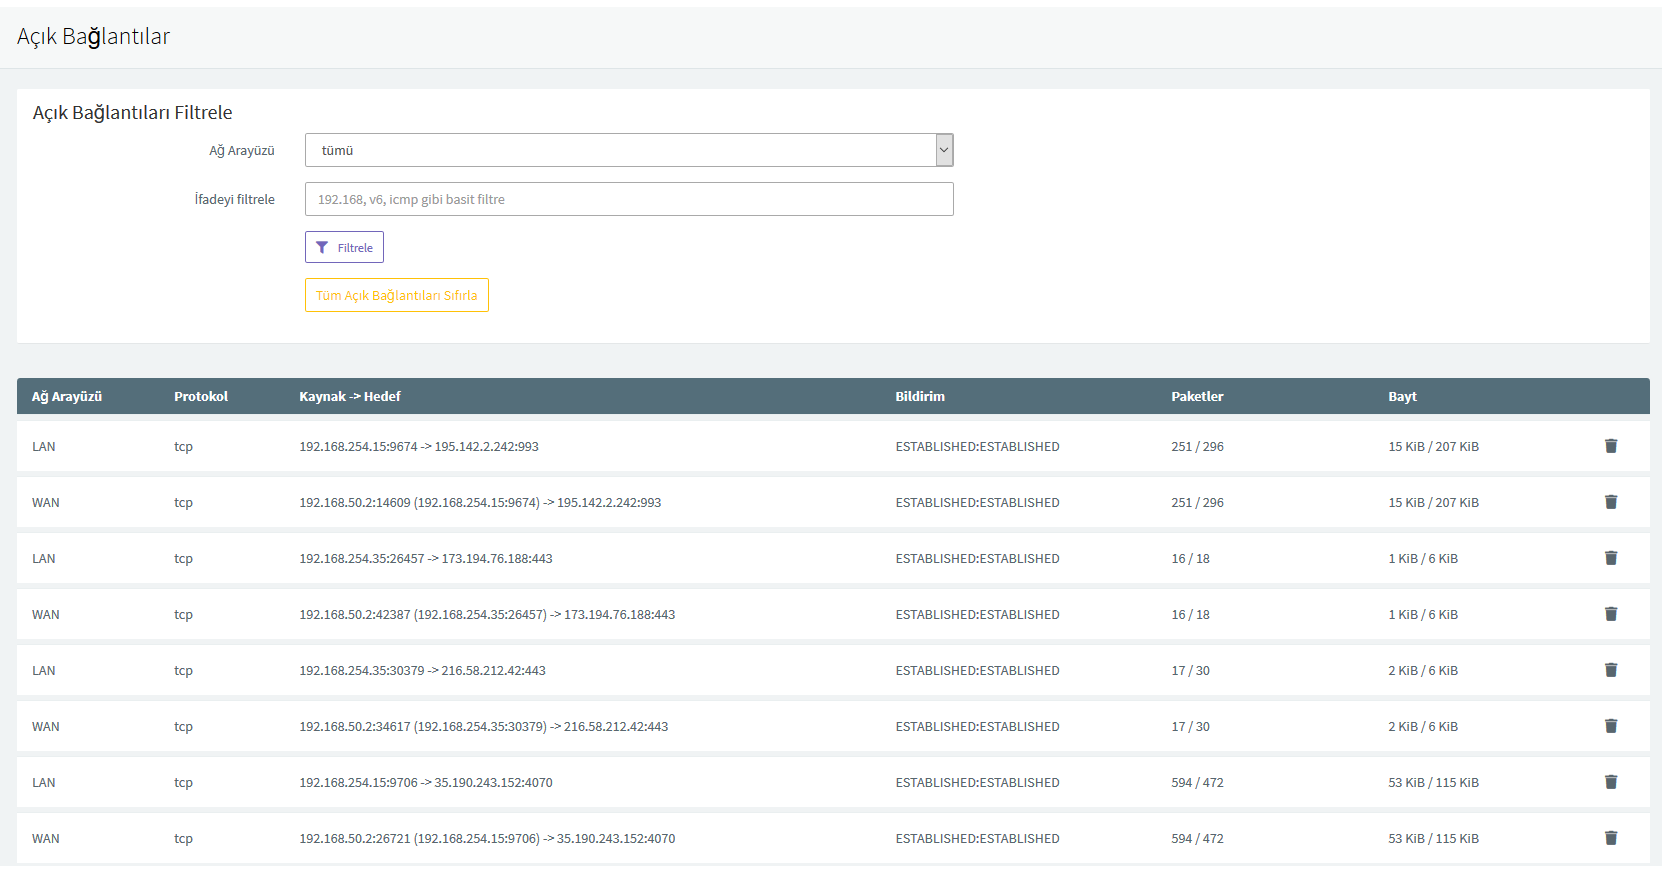Screen dimensions: 1662x874
Task: Click trash icon for LAN 216.58.212.42:443 connection
Action: click(1610, 670)
